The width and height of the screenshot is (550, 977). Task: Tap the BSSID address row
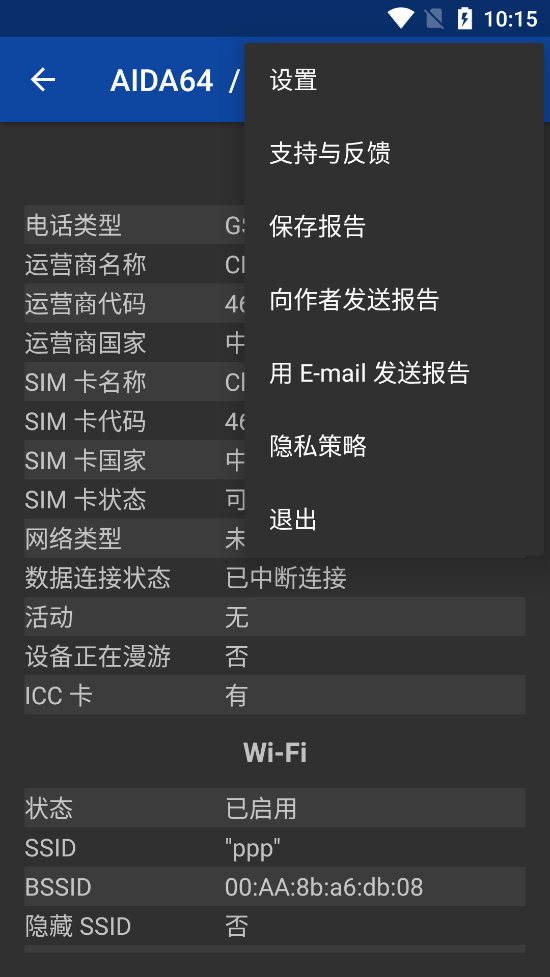(275, 886)
